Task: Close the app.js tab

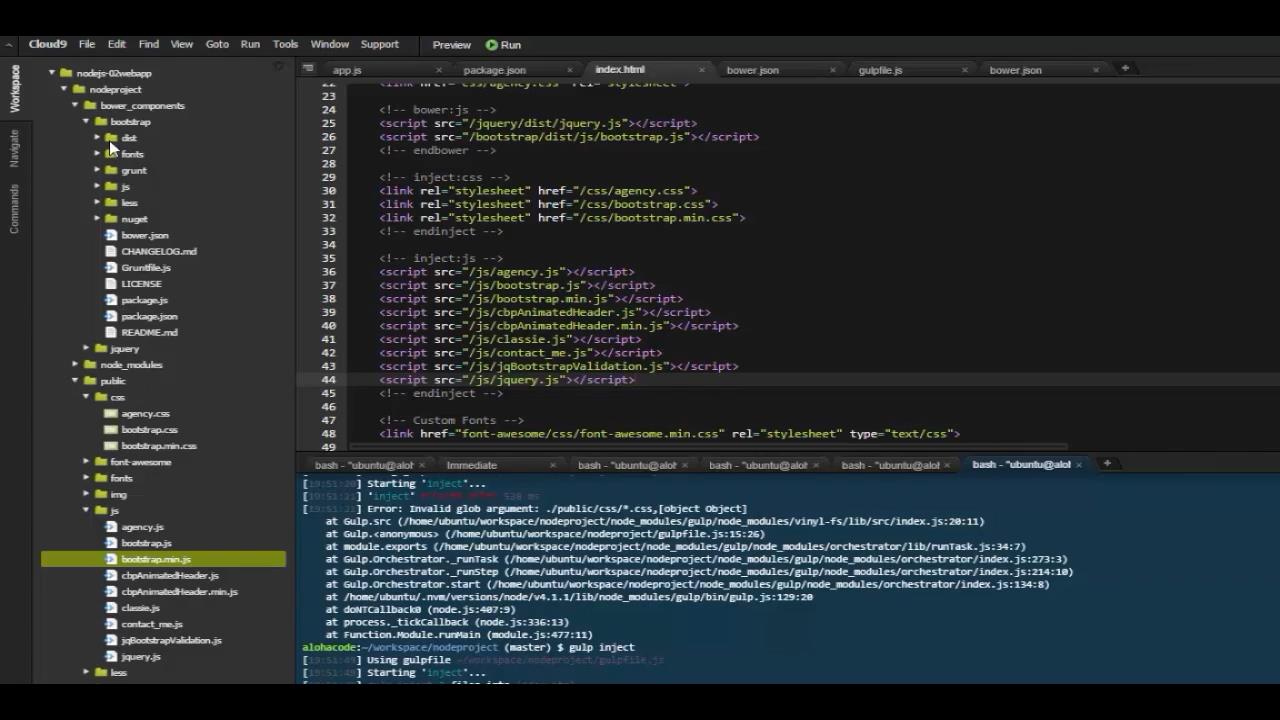Action: point(439,70)
